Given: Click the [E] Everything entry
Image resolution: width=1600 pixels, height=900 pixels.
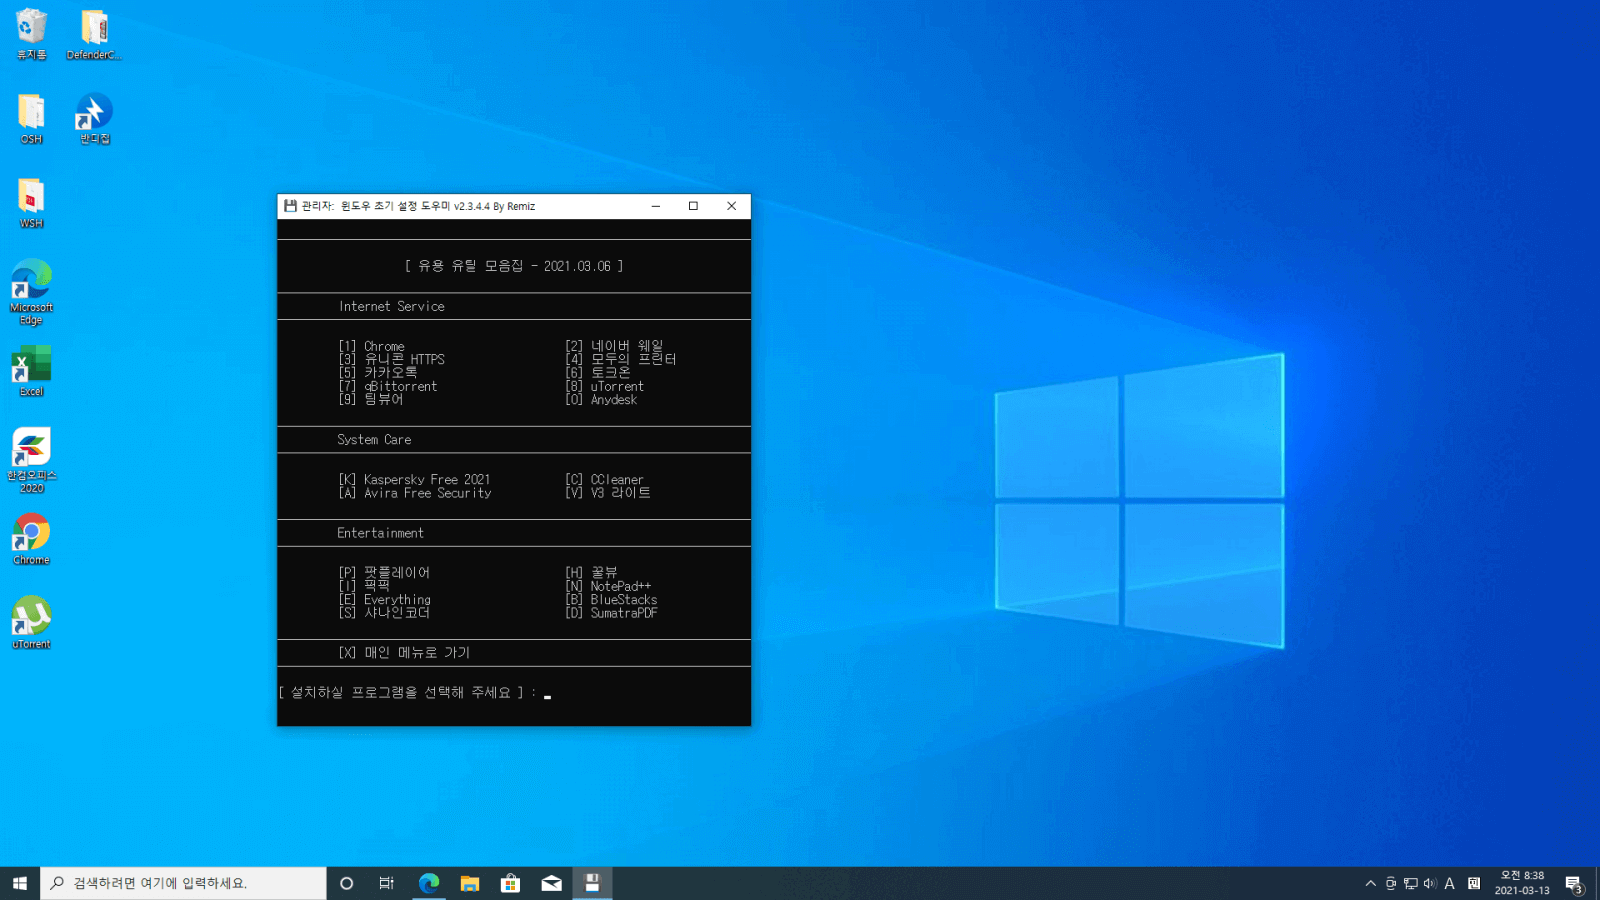Looking at the screenshot, I should 385,599.
